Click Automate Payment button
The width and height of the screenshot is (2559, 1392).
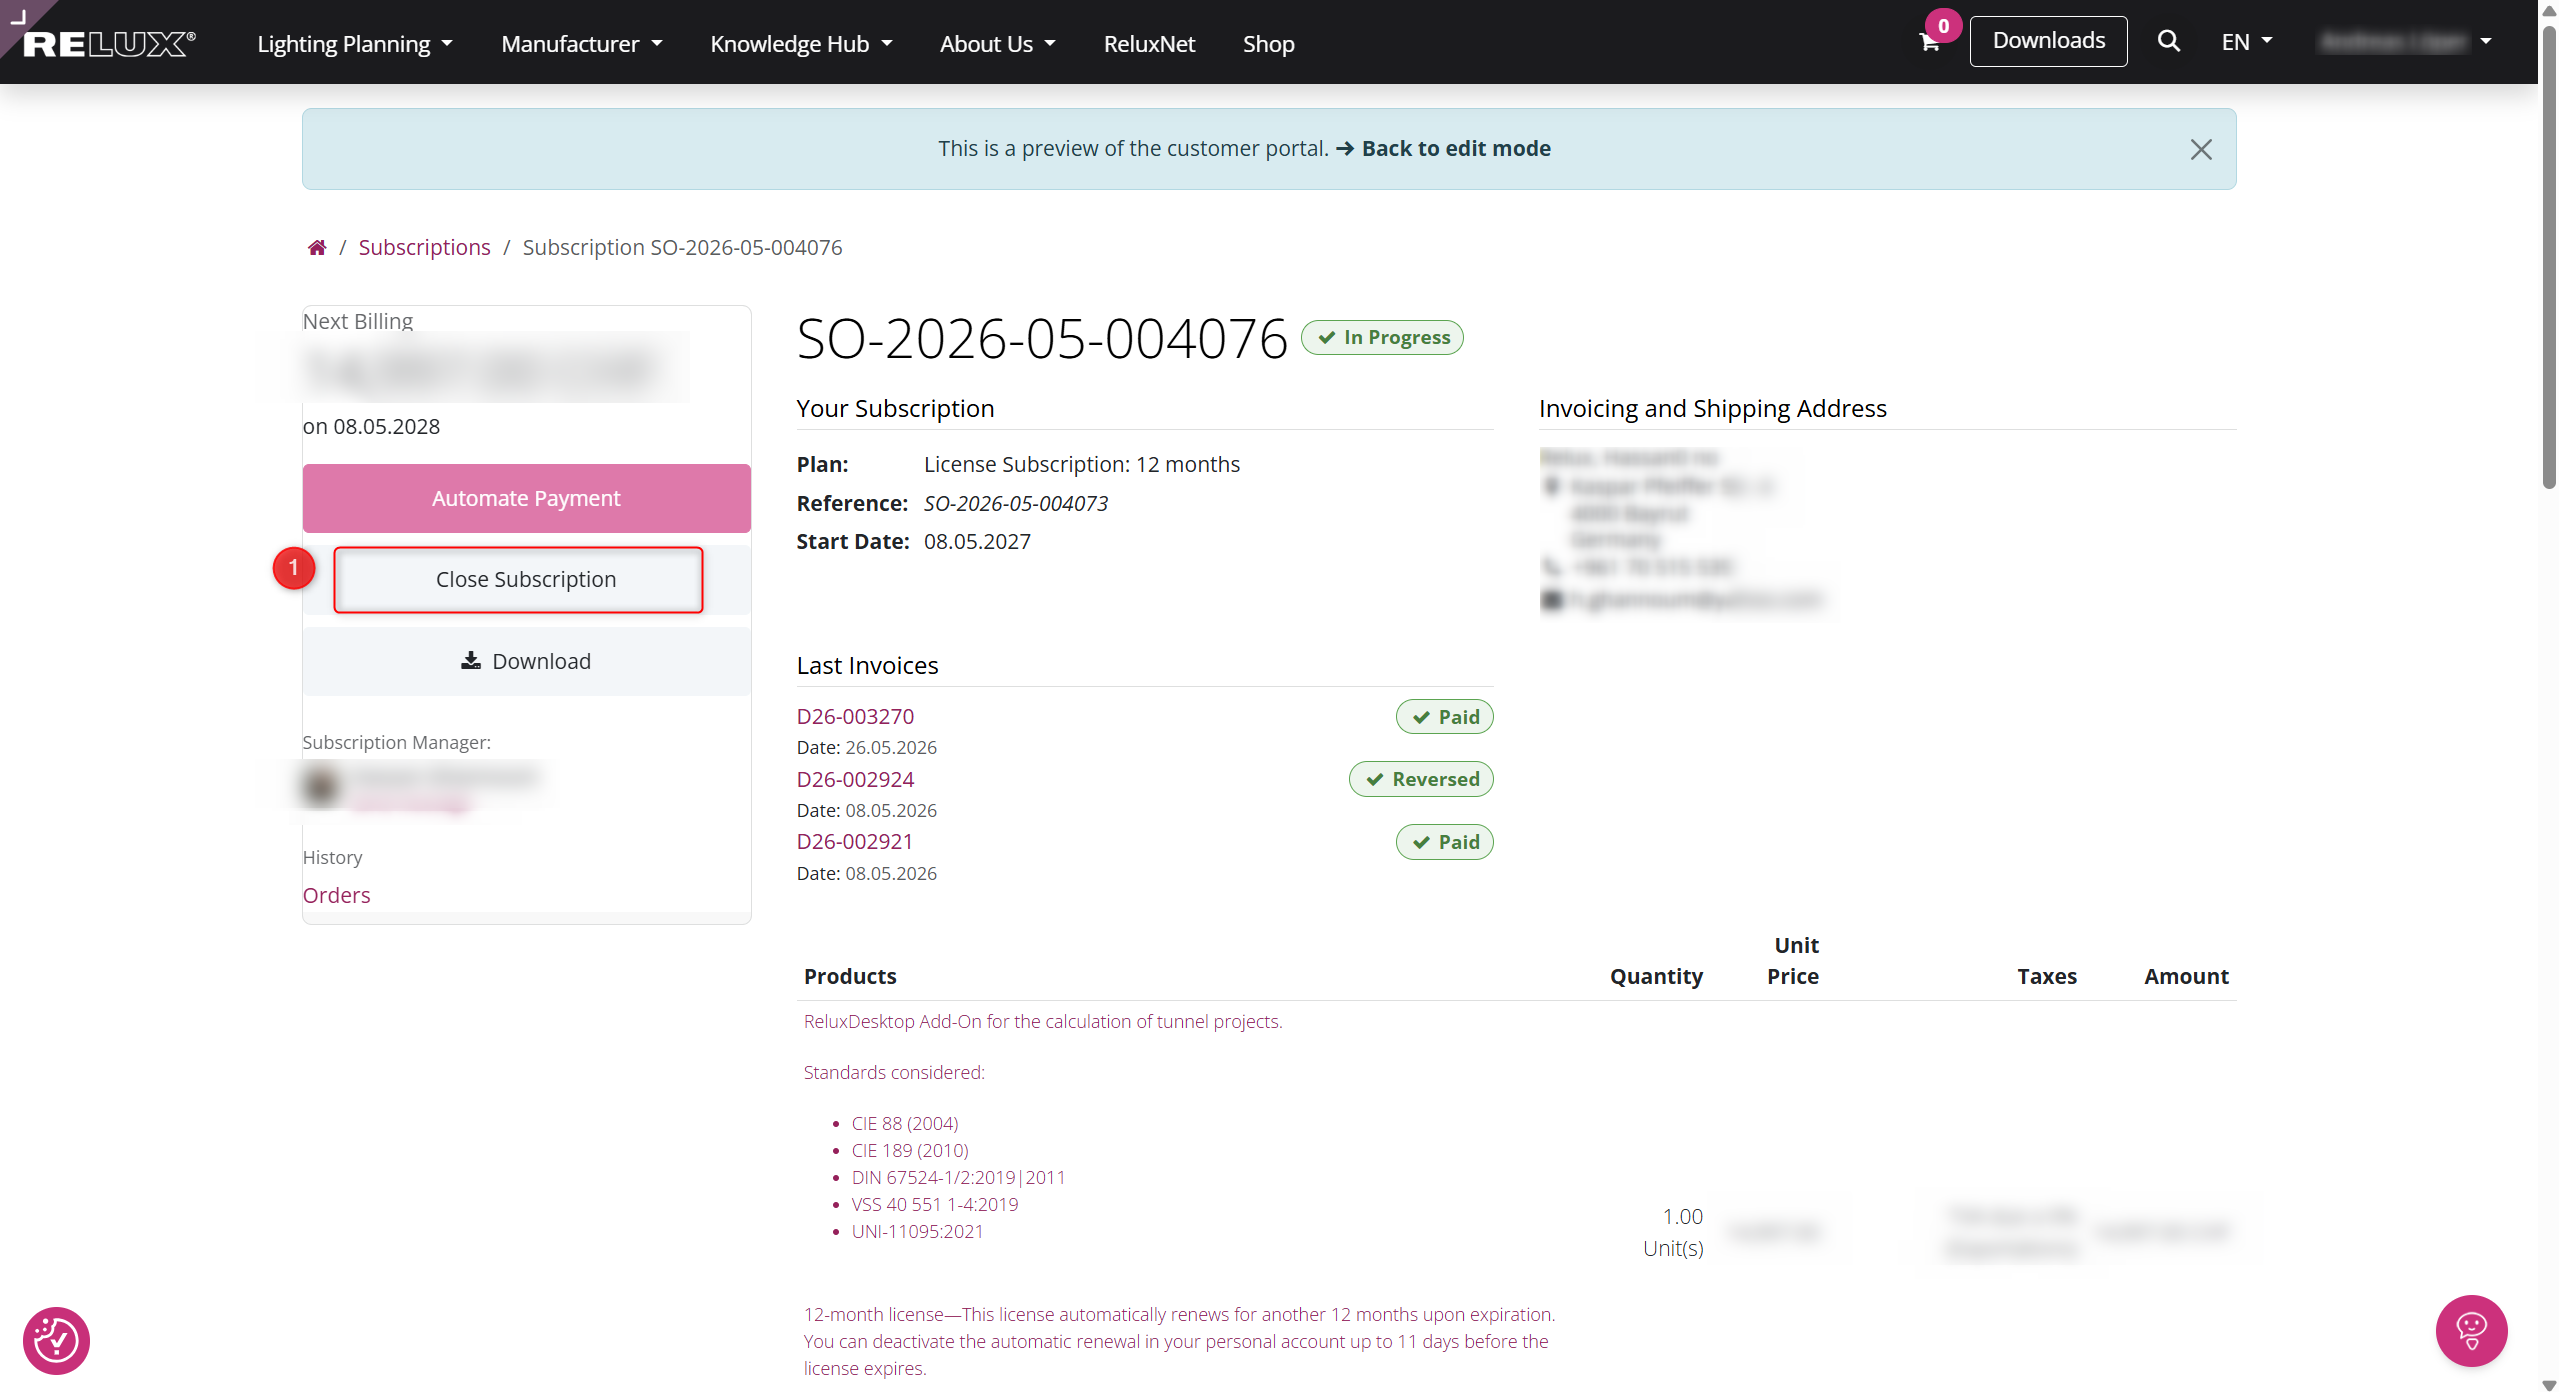click(x=526, y=498)
